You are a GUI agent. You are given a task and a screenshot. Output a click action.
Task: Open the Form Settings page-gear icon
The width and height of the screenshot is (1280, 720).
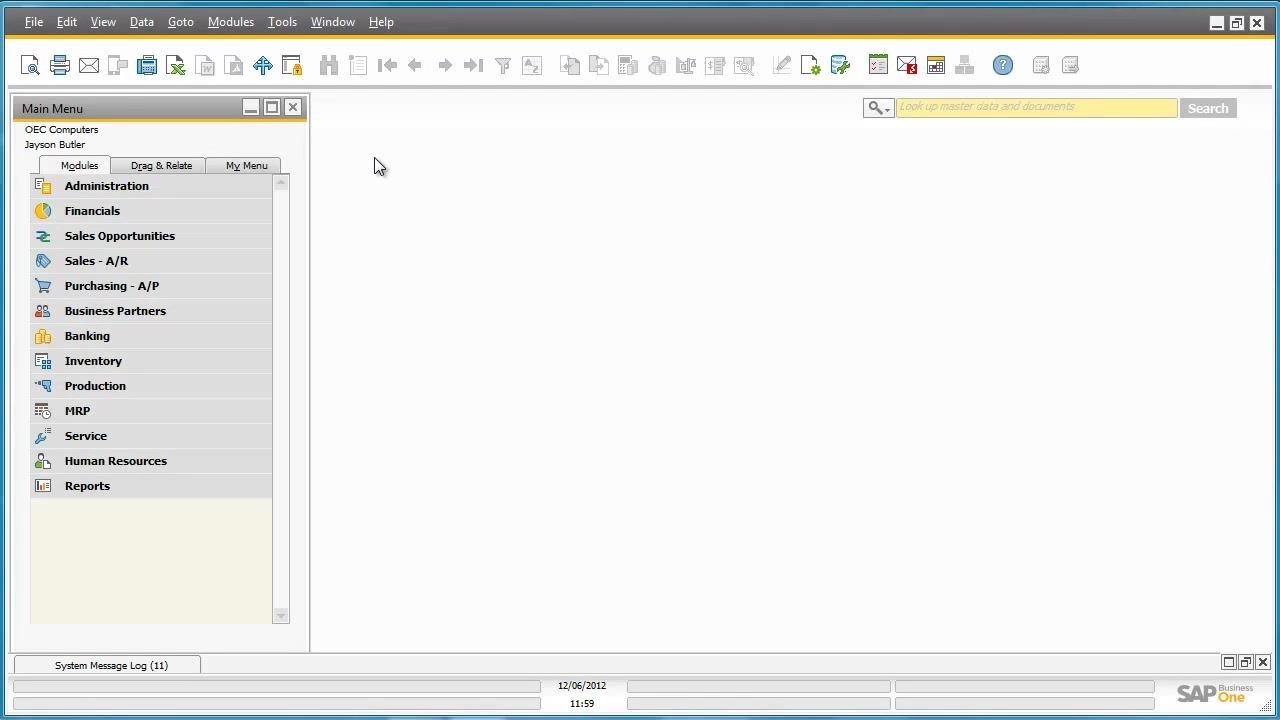tap(811, 66)
